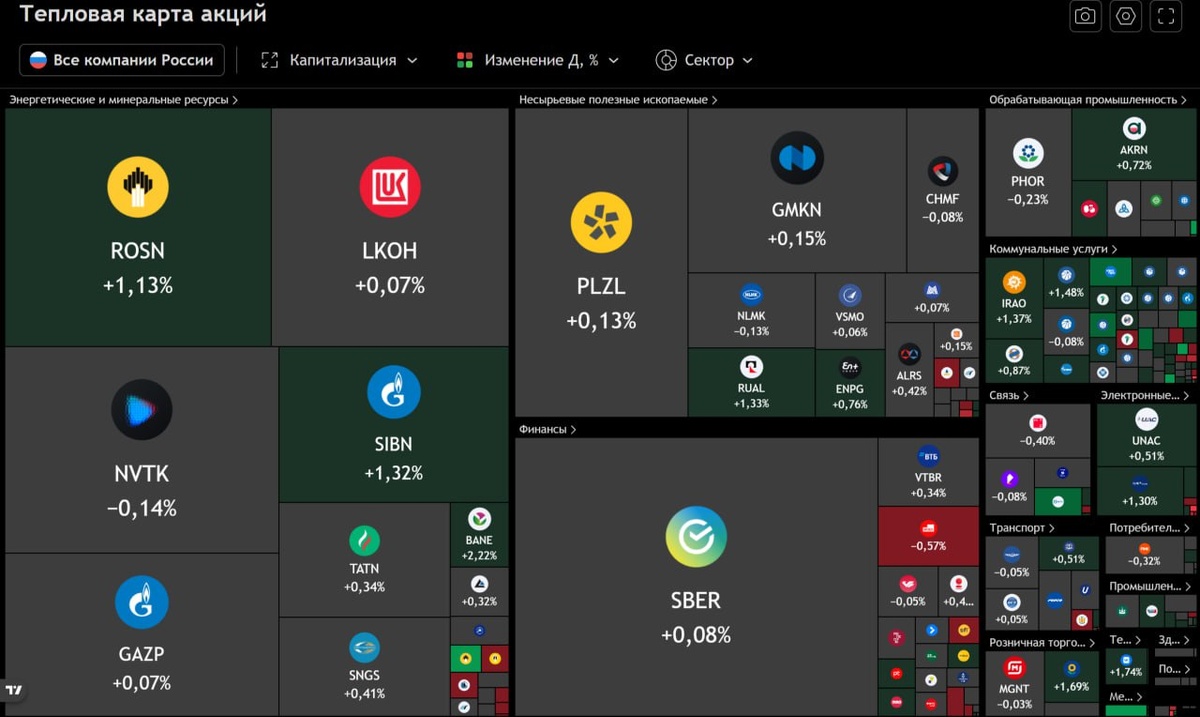
Task: Open the VTBR VTB tile
Action: tap(929, 472)
